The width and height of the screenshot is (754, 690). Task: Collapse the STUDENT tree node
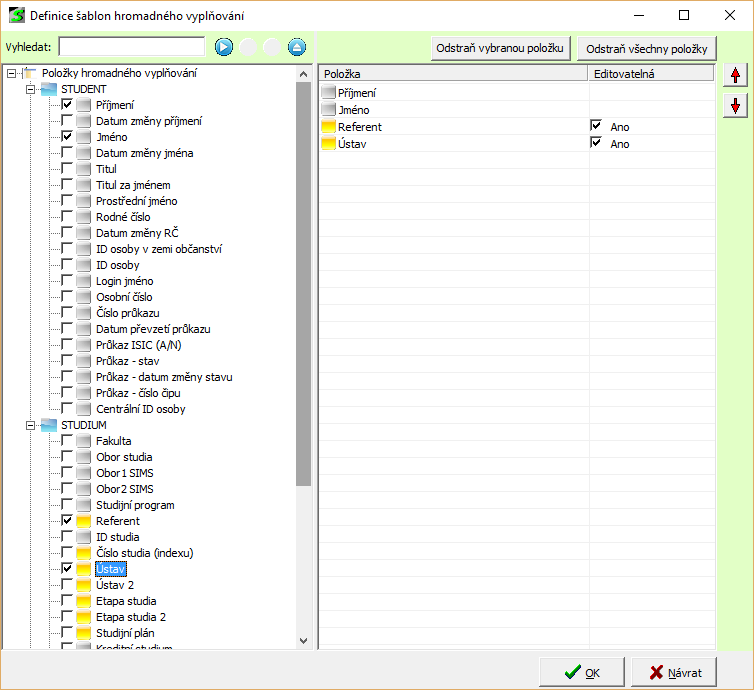pyautogui.click(x=30, y=89)
